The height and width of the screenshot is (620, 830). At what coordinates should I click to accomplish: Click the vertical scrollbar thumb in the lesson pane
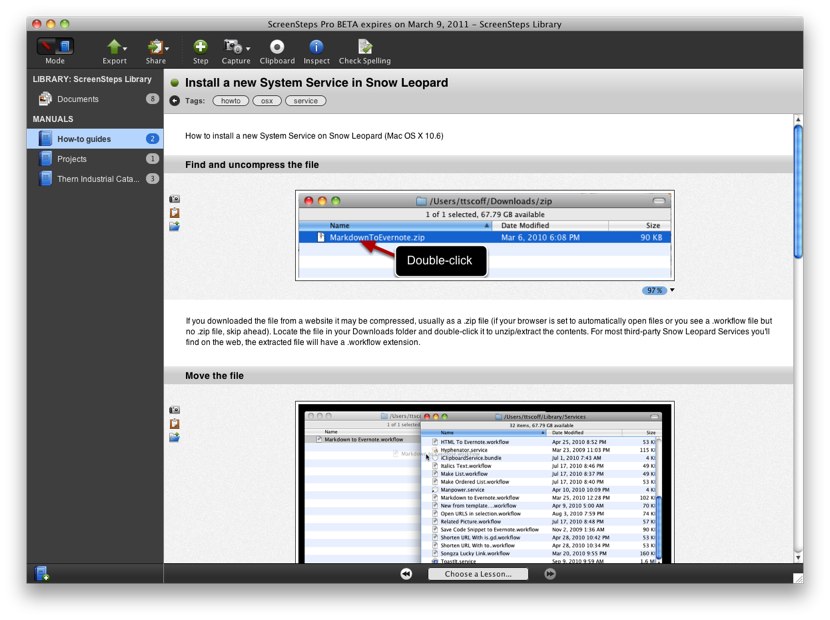(797, 190)
